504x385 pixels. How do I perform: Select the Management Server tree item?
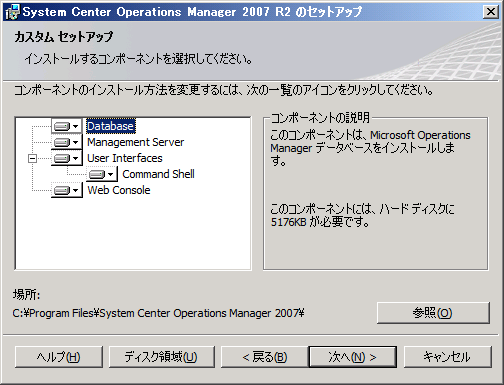click(x=135, y=142)
